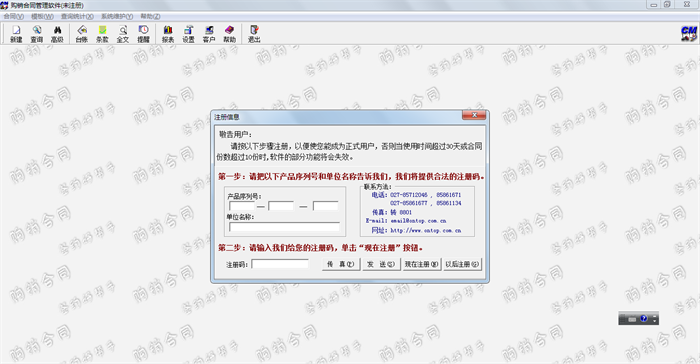700x364 pixels.
Task: Open the 合同(V) menu
Action: pos(13,17)
